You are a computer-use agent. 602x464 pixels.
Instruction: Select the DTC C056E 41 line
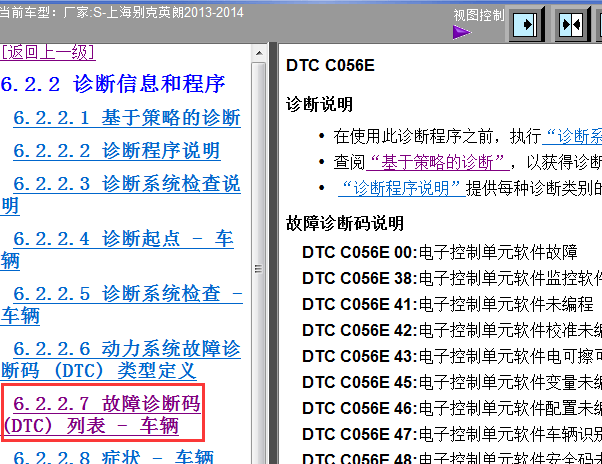(448, 304)
